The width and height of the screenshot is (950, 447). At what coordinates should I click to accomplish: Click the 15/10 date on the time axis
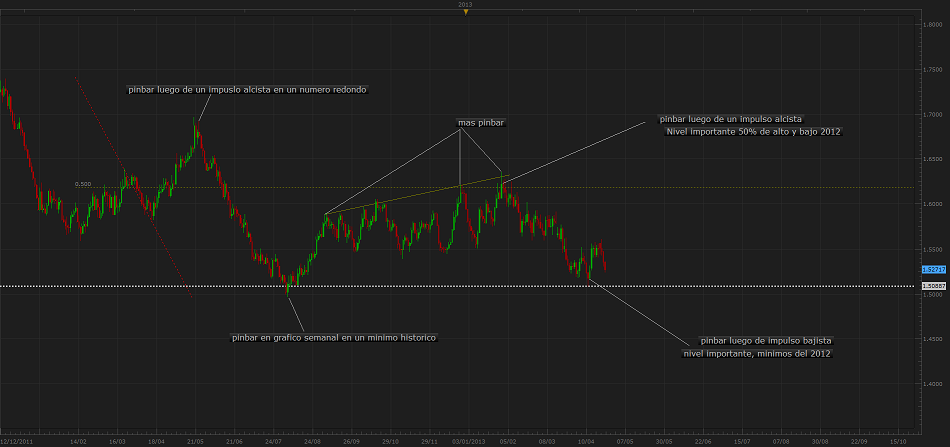click(897, 440)
